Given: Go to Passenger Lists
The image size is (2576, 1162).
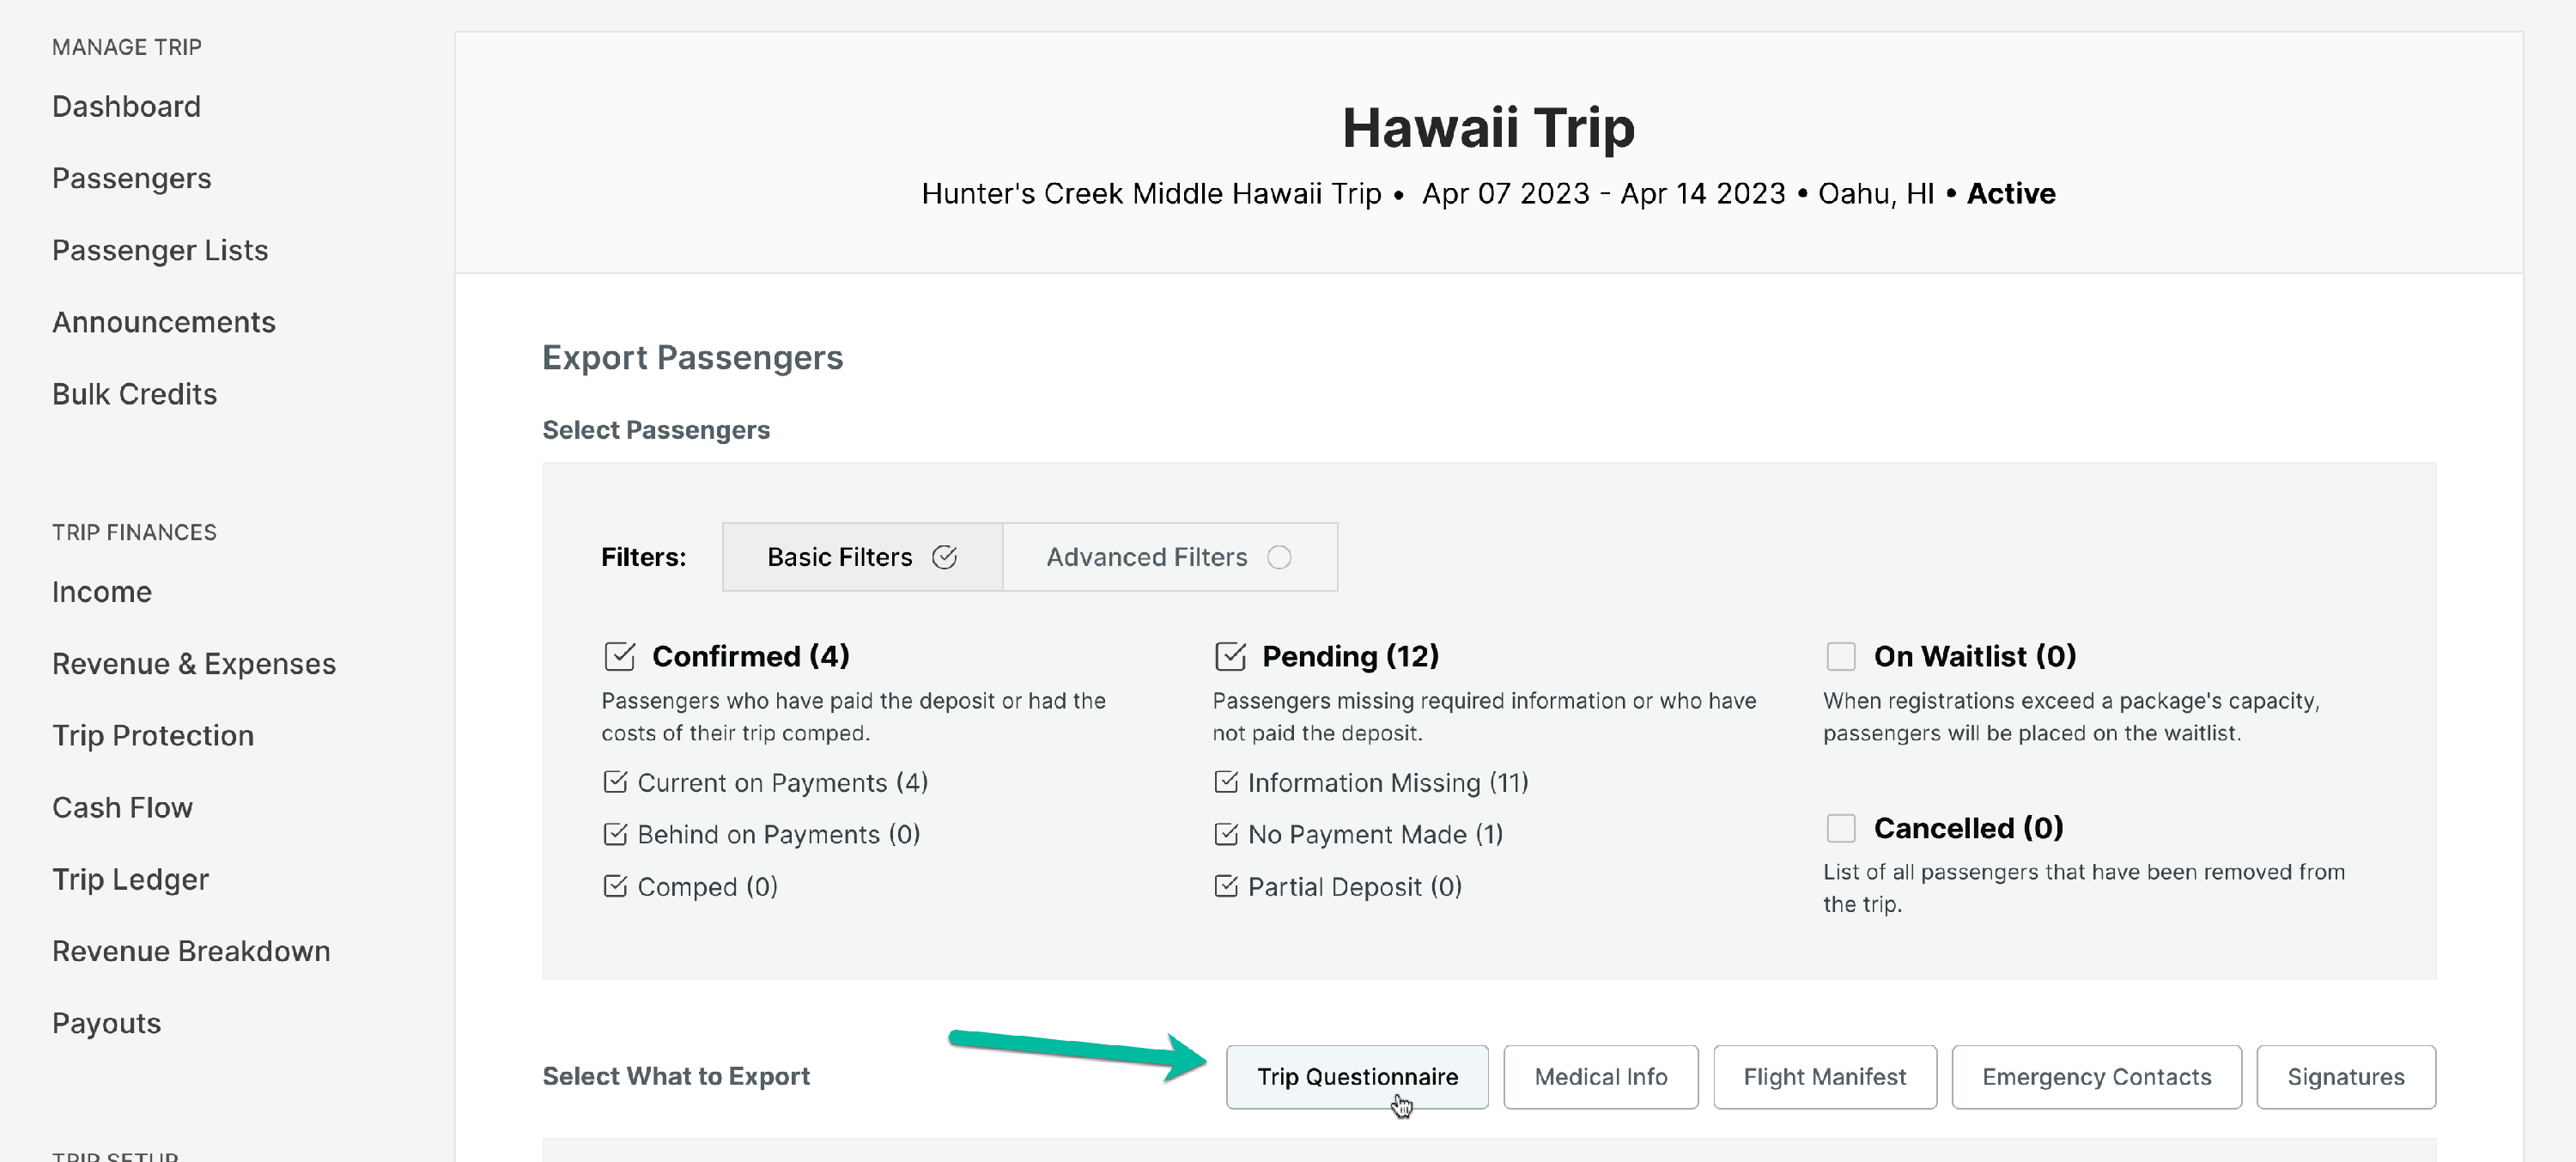Looking at the screenshot, I should coord(160,250).
